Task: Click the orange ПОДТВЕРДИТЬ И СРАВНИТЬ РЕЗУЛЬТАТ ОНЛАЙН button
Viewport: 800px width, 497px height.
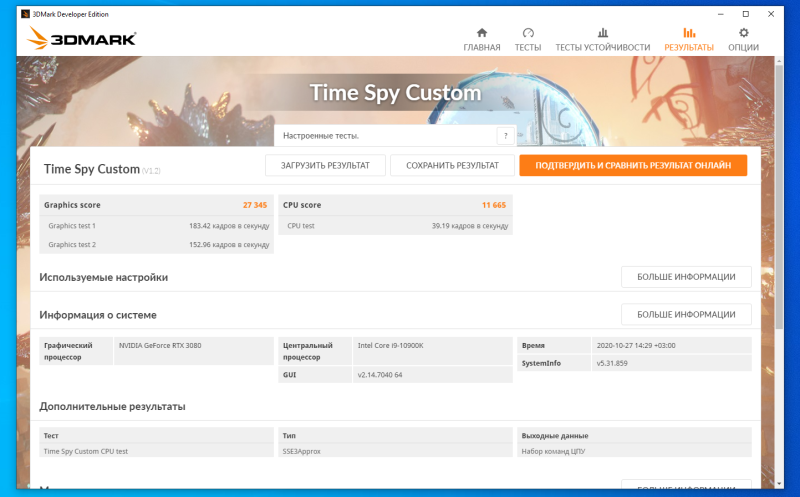Action: click(633, 165)
